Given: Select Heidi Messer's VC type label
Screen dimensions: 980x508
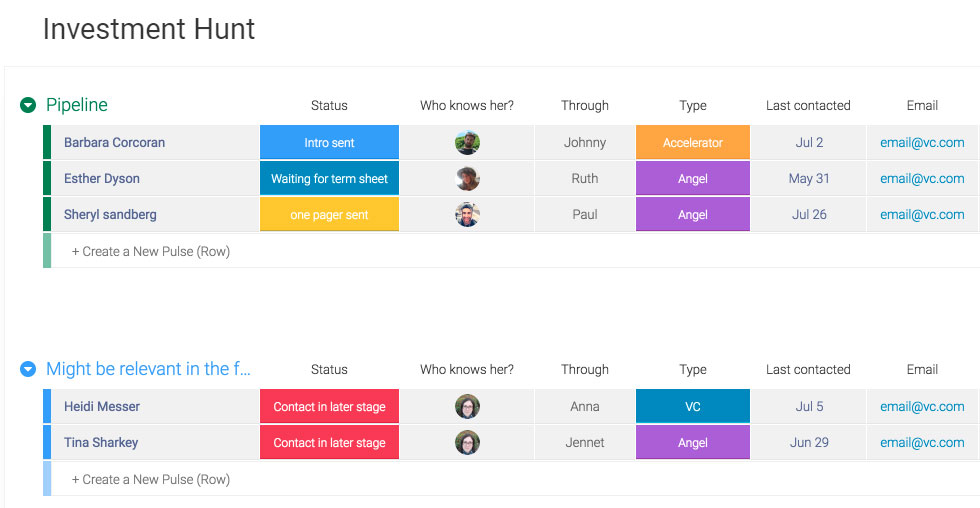Looking at the screenshot, I should (x=692, y=407).
